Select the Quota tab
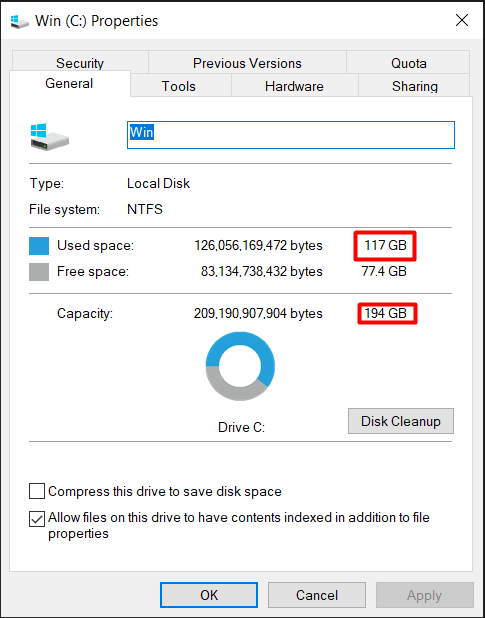The height and width of the screenshot is (618, 485). (408, 63)
